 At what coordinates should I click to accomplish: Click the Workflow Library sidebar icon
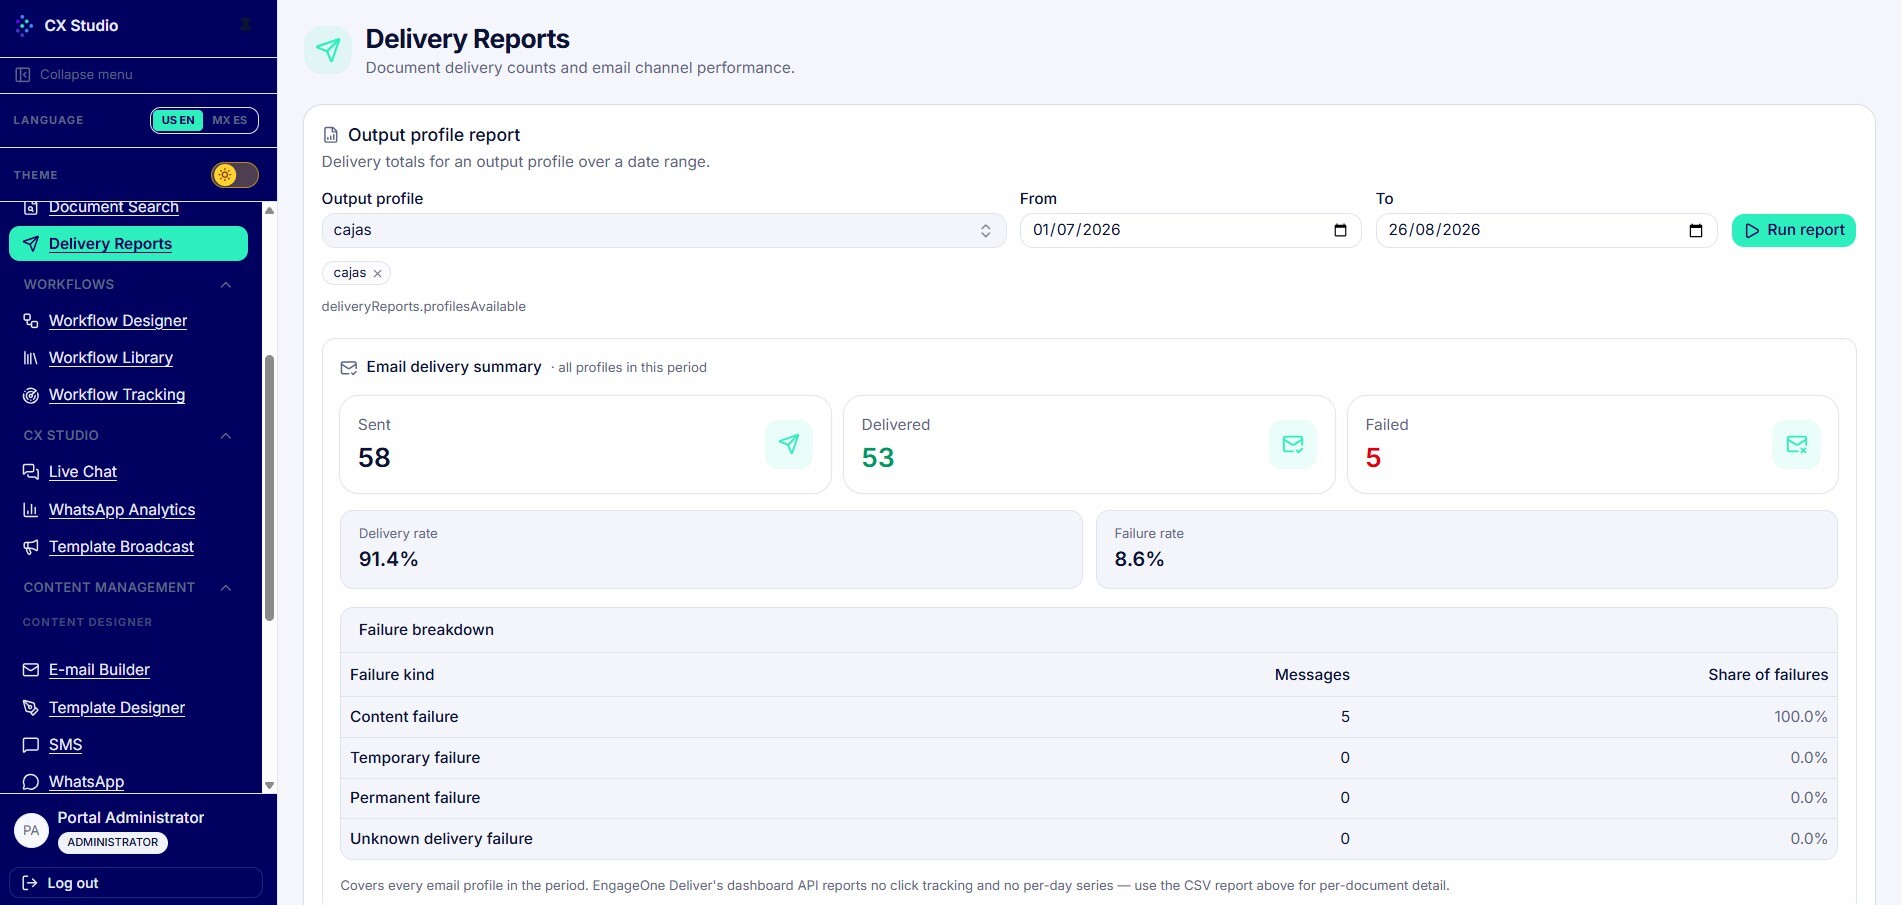coord(31,358)
